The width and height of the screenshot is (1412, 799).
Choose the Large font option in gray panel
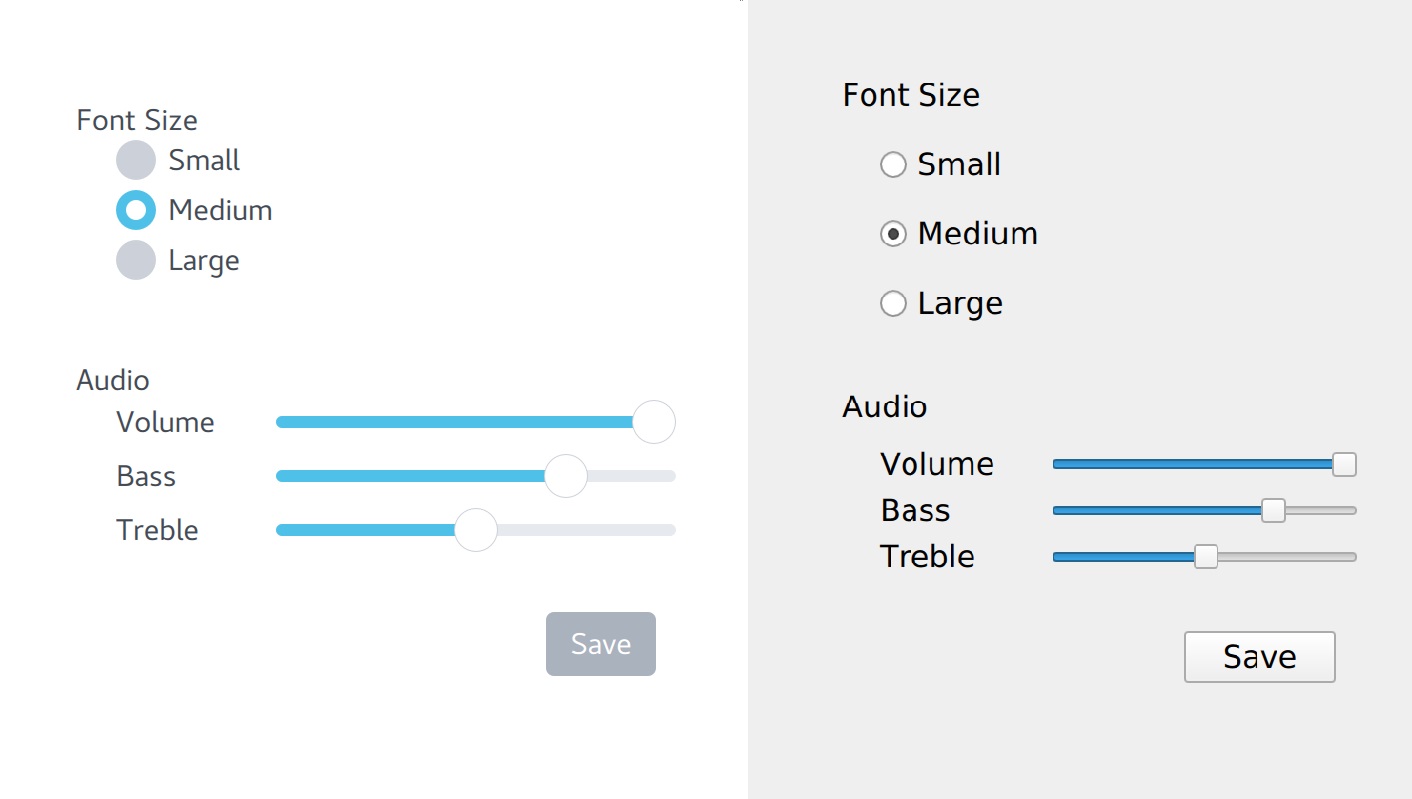[893, 303]
